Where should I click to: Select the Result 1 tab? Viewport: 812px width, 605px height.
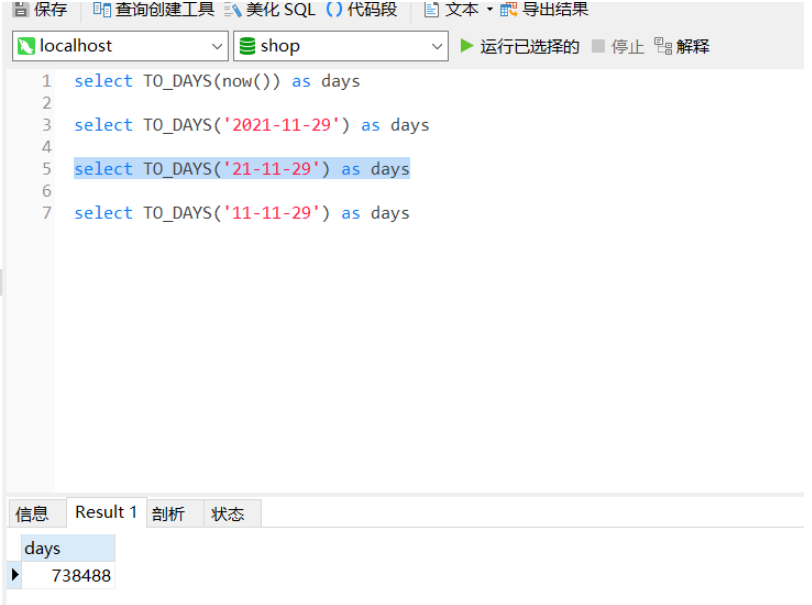[105, 512]
